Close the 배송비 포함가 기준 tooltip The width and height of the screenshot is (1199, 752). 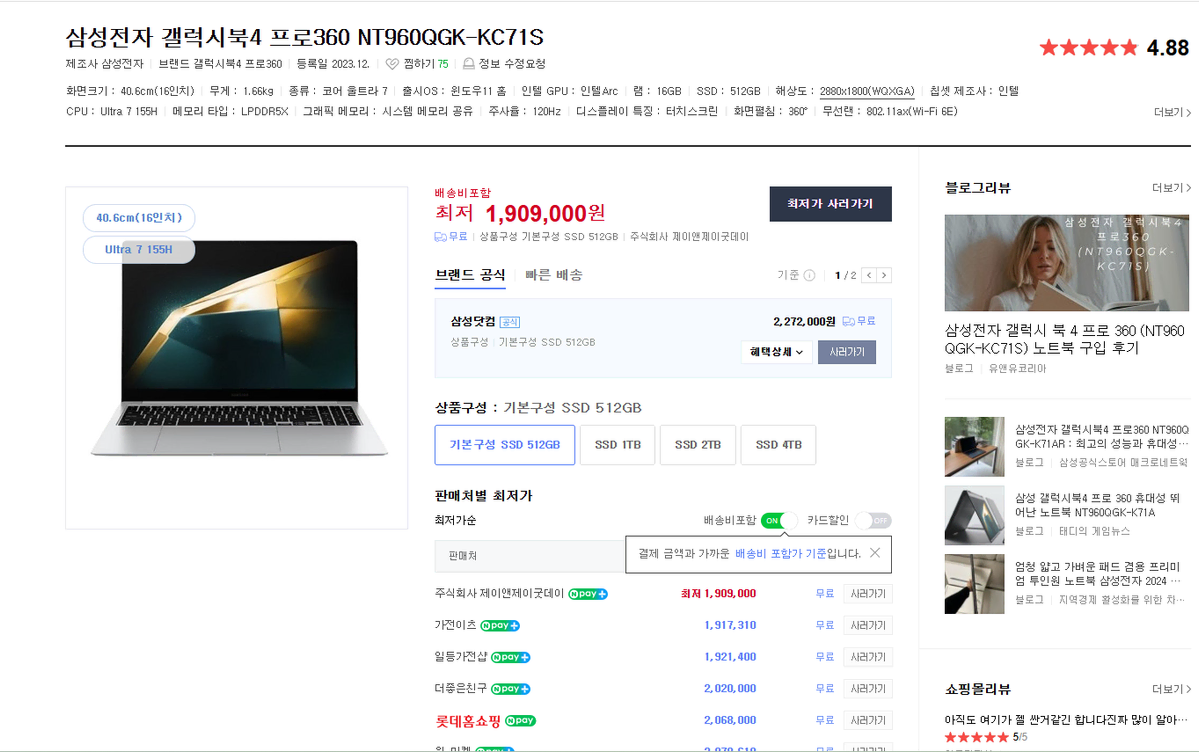pyautogui.click(x=875, y=552)
